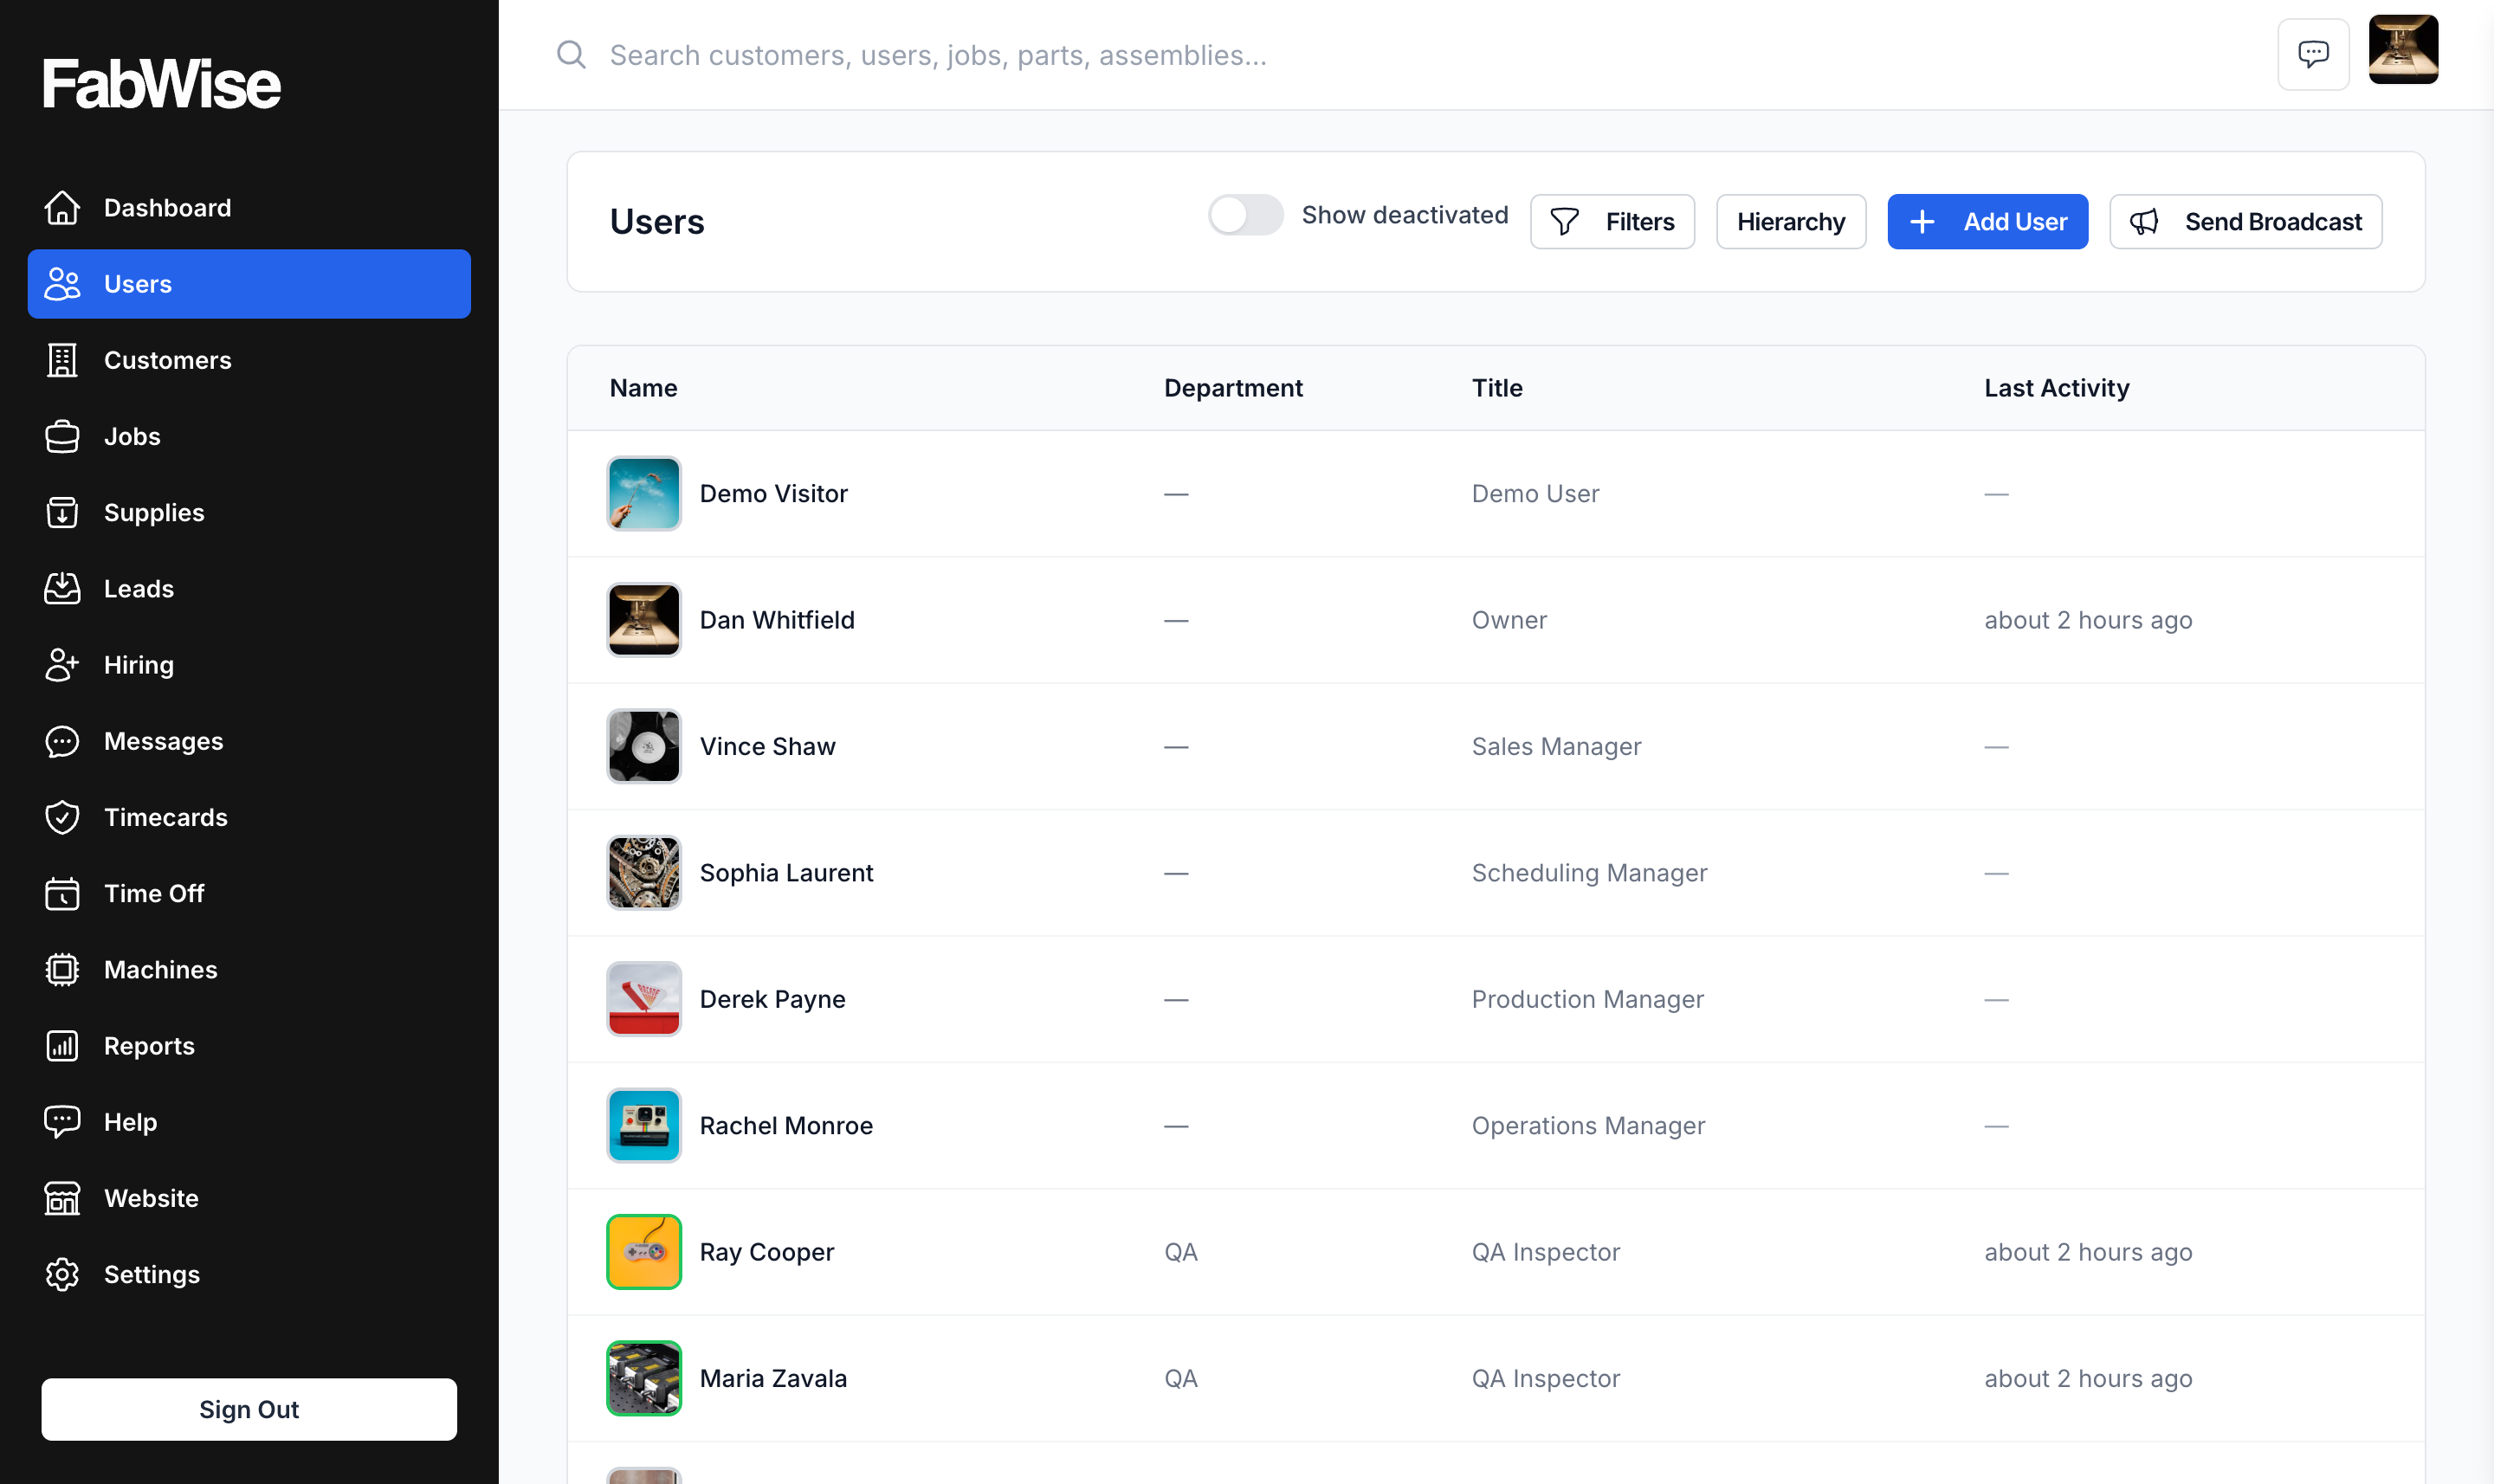This screenshot has width=2494, height=1484.
Task: Open the Machines page
Action: (x=249, y=970)
